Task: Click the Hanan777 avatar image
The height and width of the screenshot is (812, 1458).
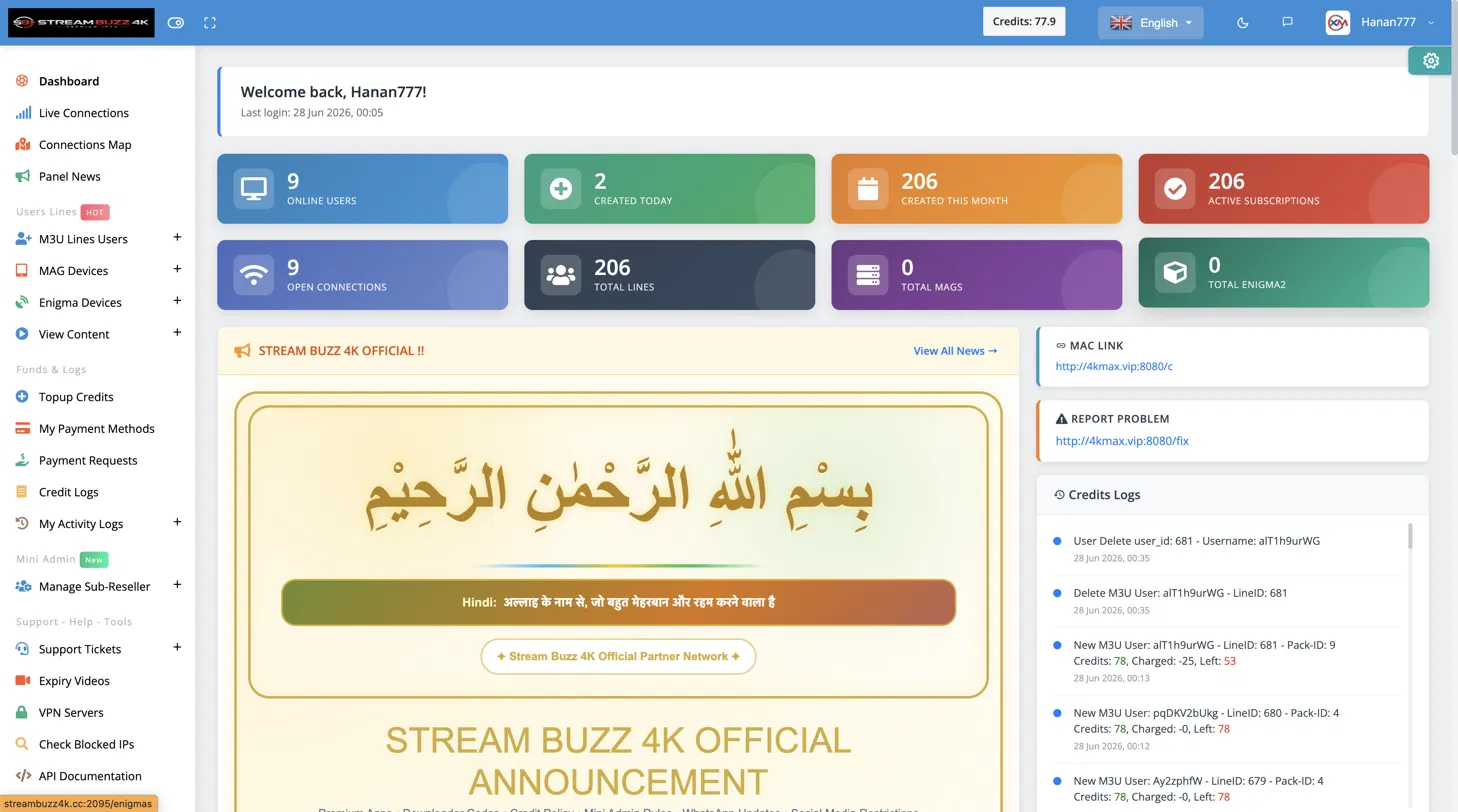Action: click(1338, 22)
